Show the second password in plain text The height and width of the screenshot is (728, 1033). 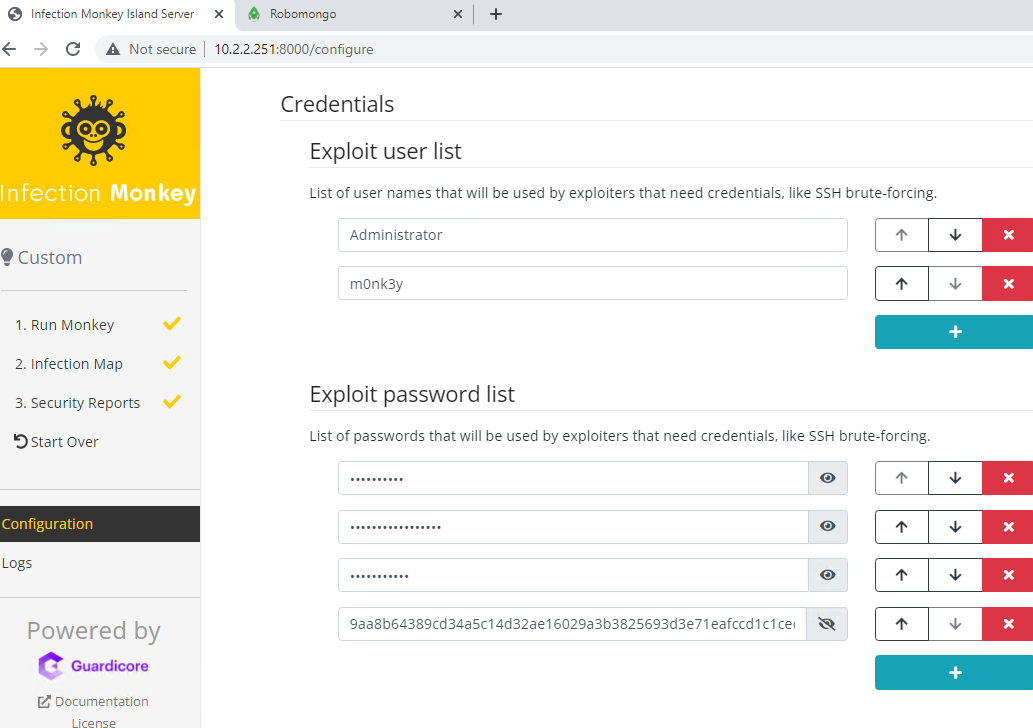pyautogui.click(x=827, y=526)
